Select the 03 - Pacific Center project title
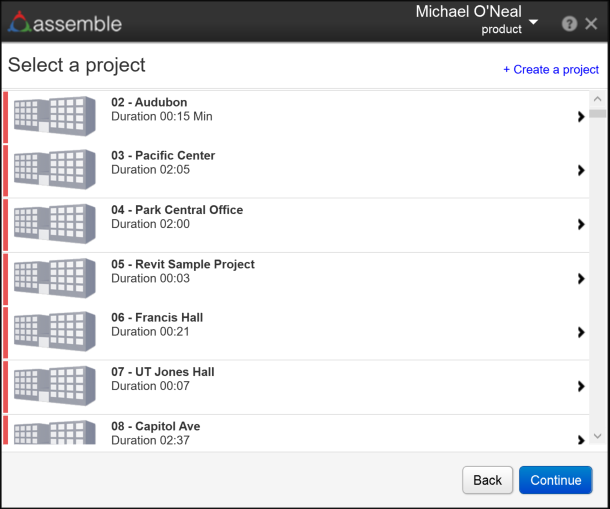Viewport: 610px width, 509px height. click(163, 156)
